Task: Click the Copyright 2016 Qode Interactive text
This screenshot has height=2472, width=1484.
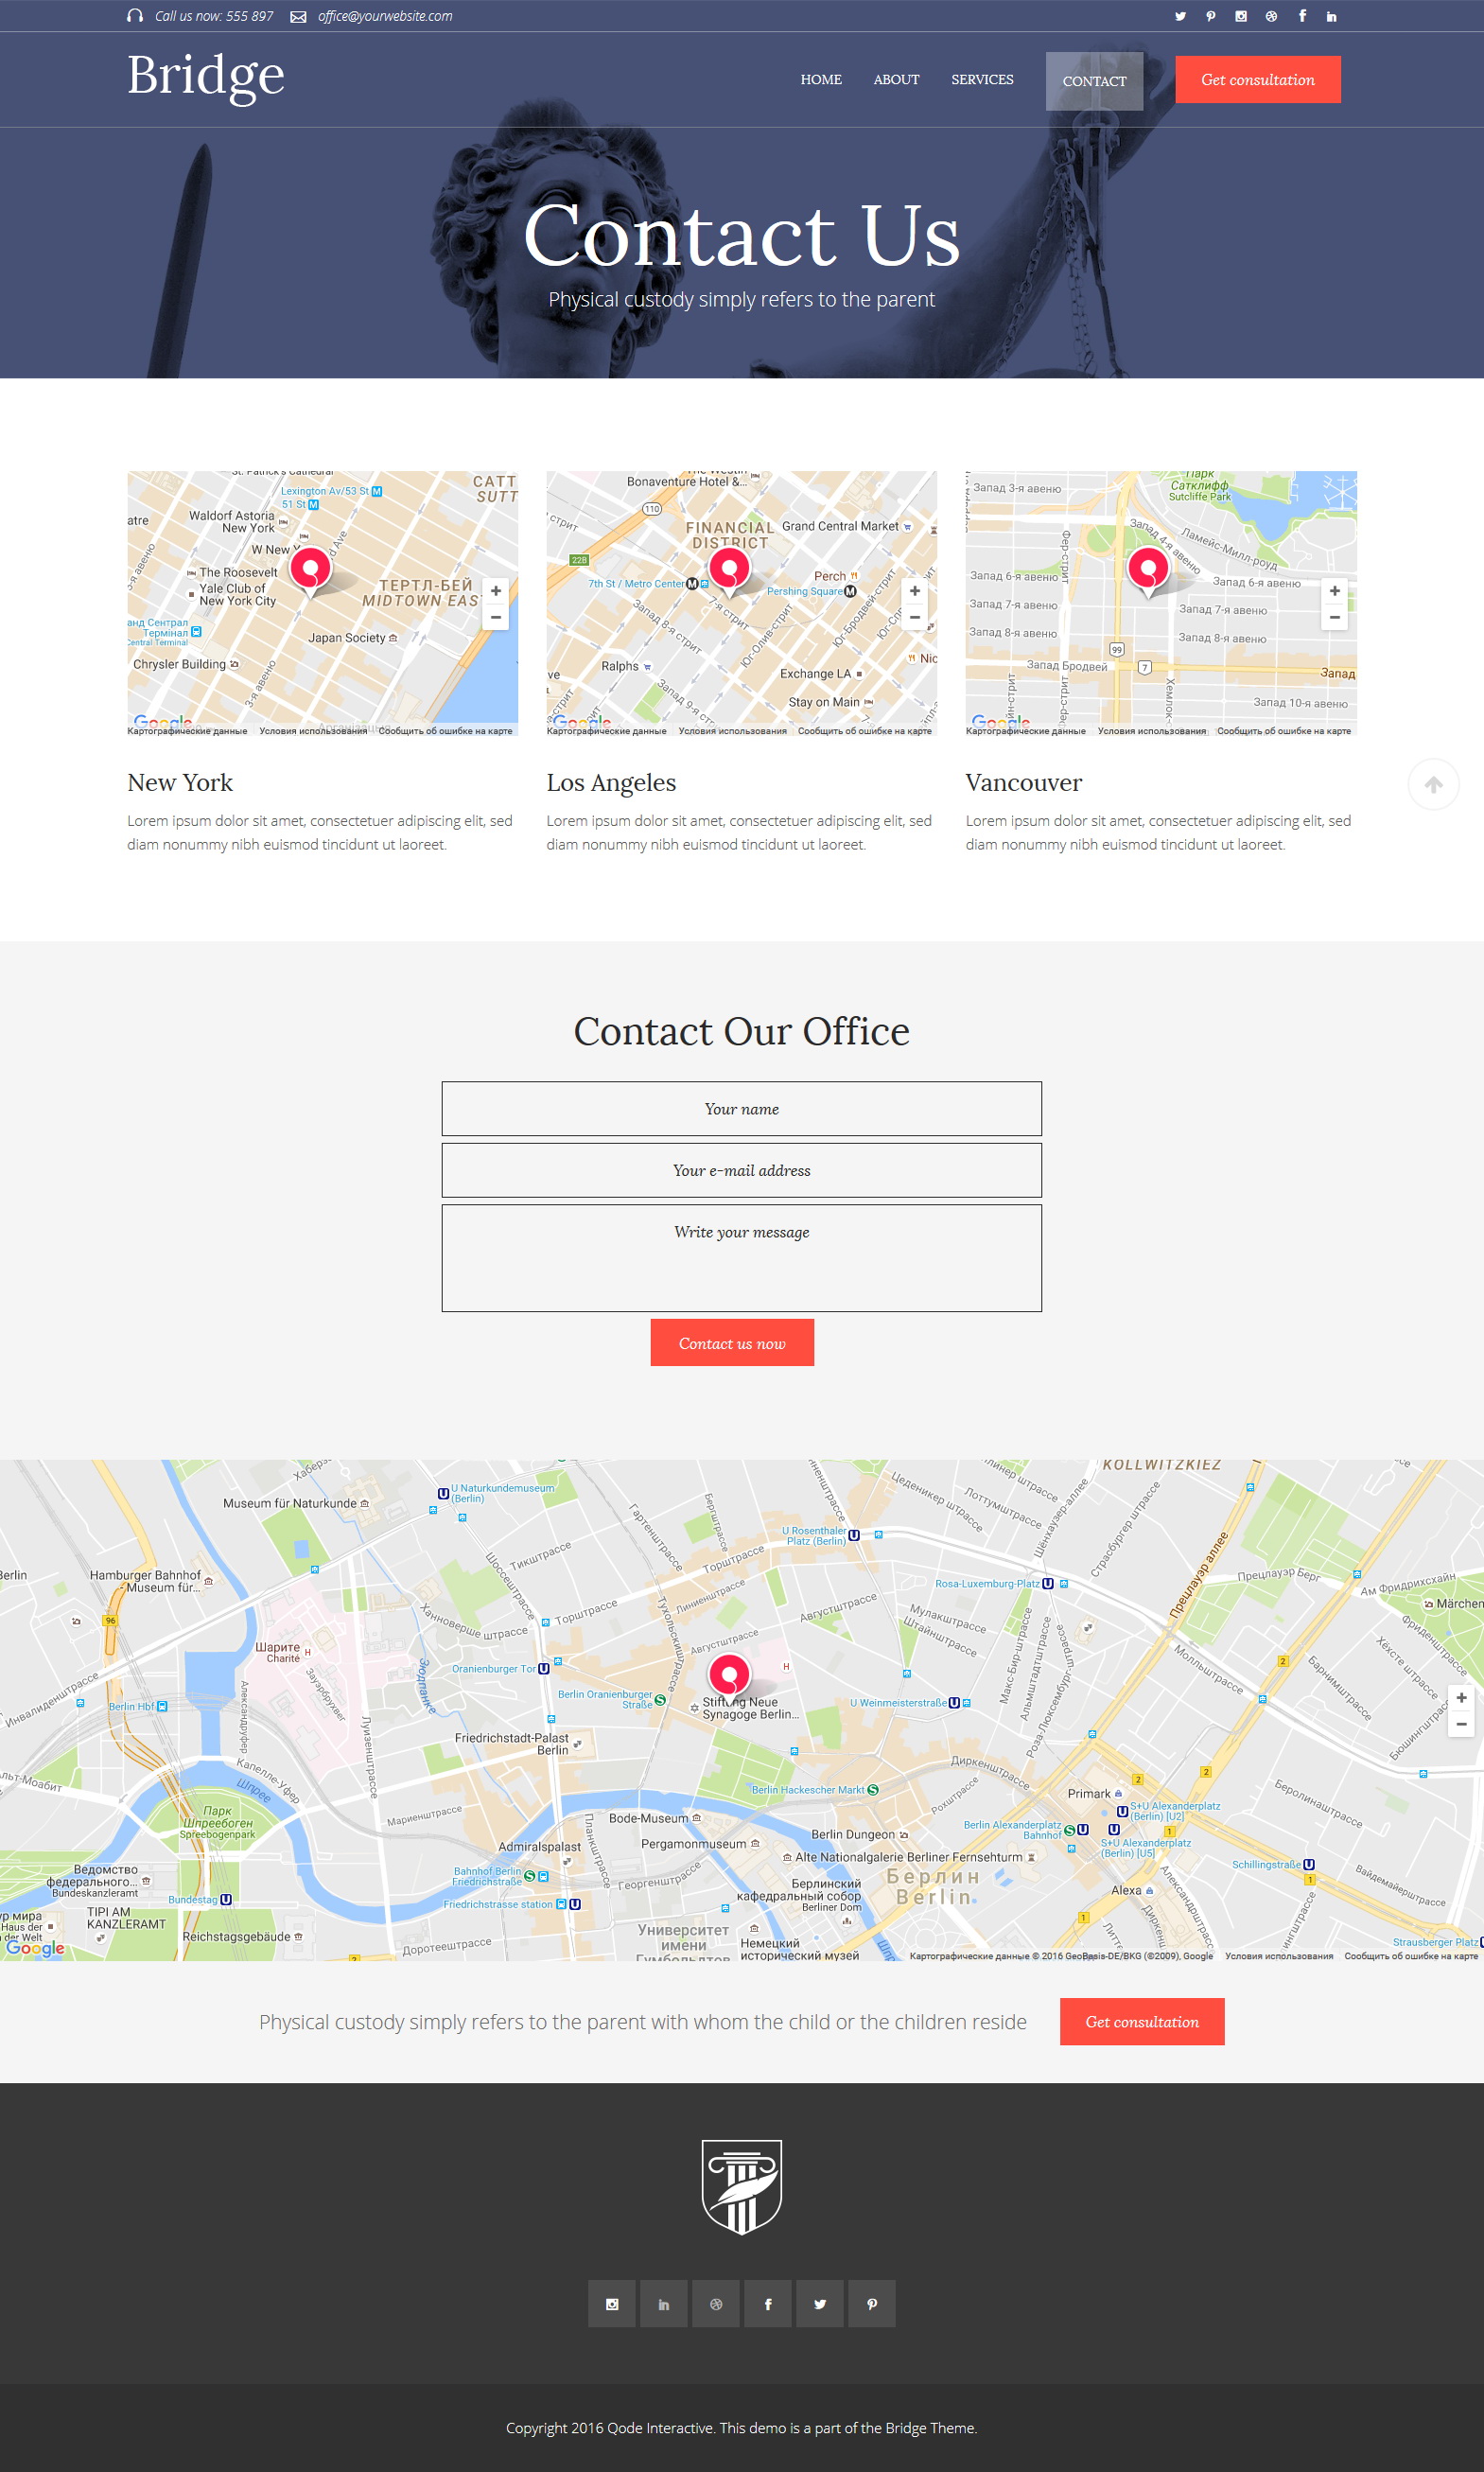Action: (742, 2428)
